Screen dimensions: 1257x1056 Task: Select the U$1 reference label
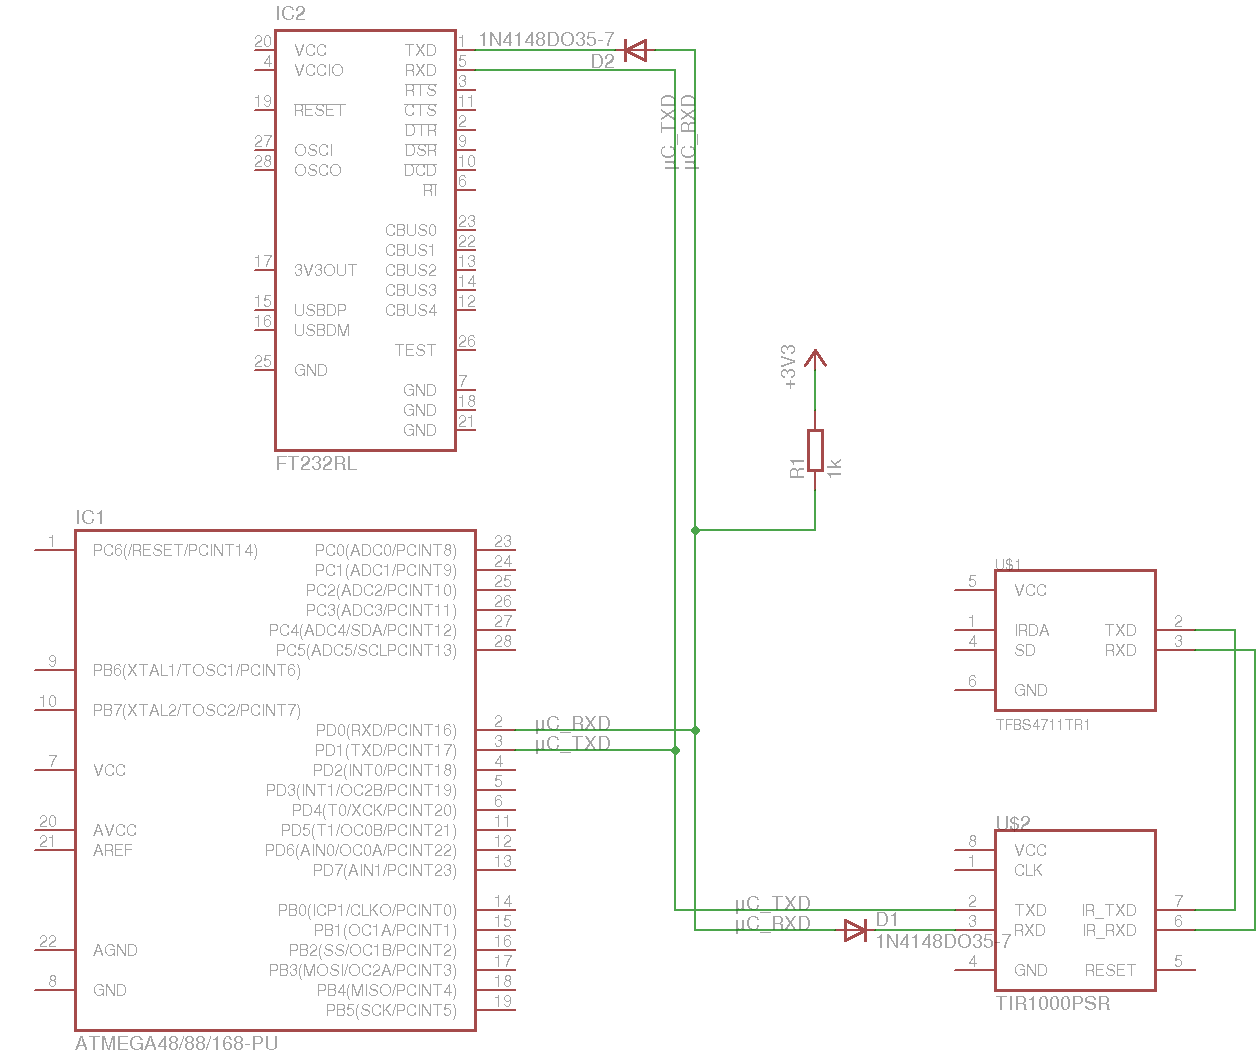(1008, 564)
